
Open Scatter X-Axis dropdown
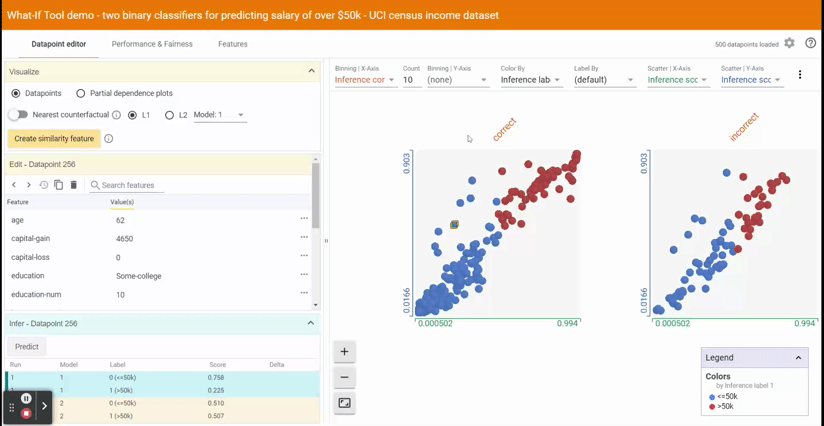(678, 80)
